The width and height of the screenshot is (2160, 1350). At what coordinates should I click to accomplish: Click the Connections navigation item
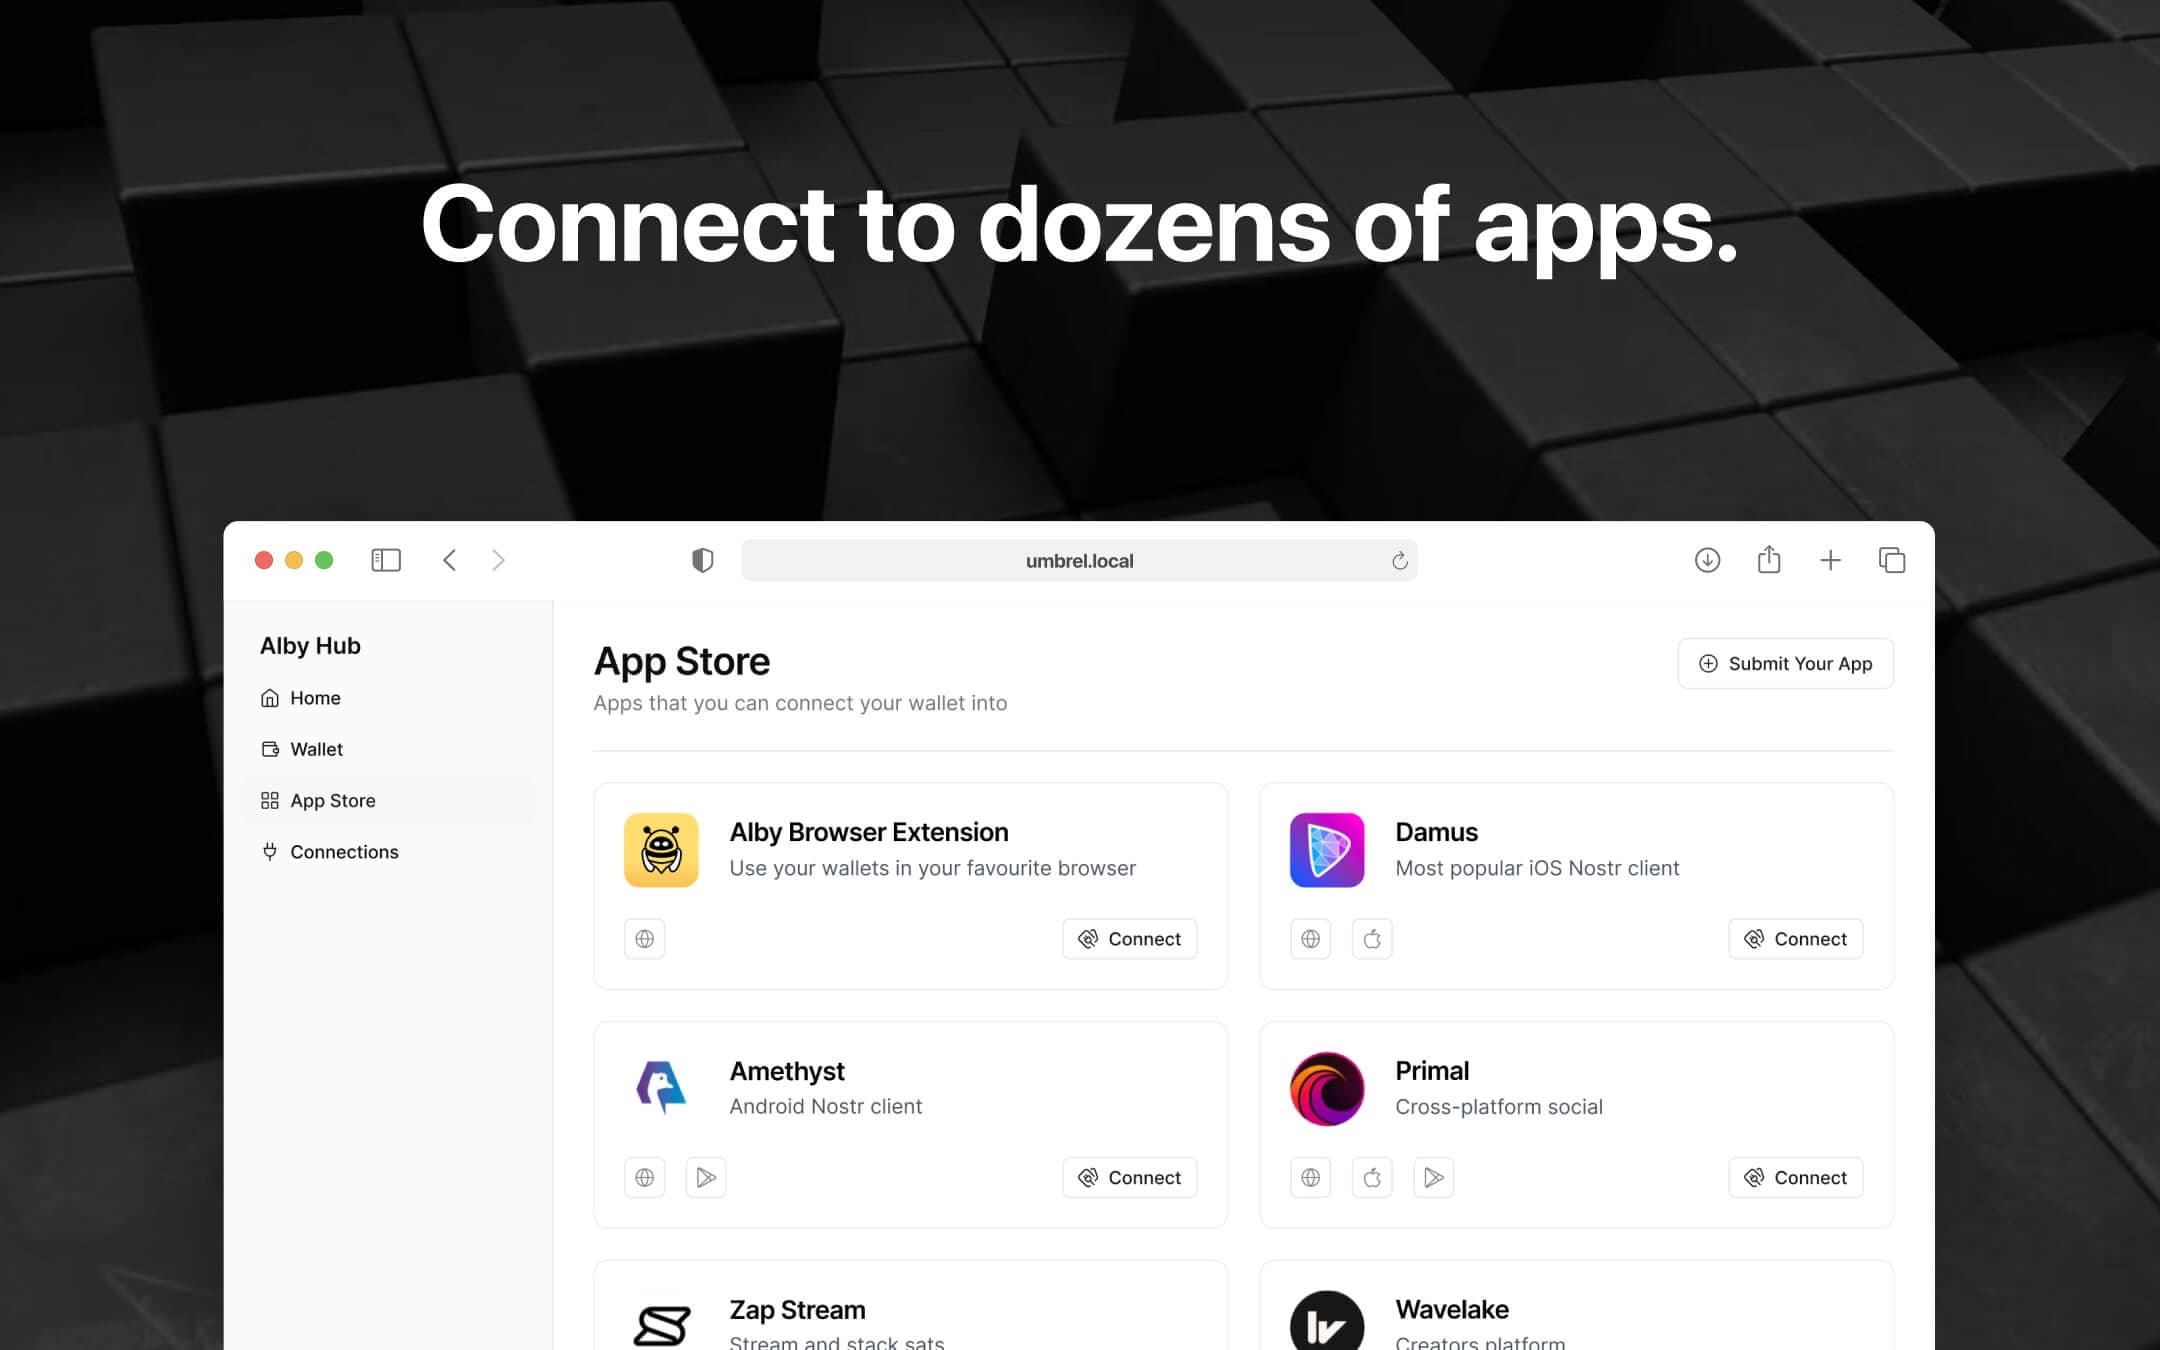tap(344, 851)
